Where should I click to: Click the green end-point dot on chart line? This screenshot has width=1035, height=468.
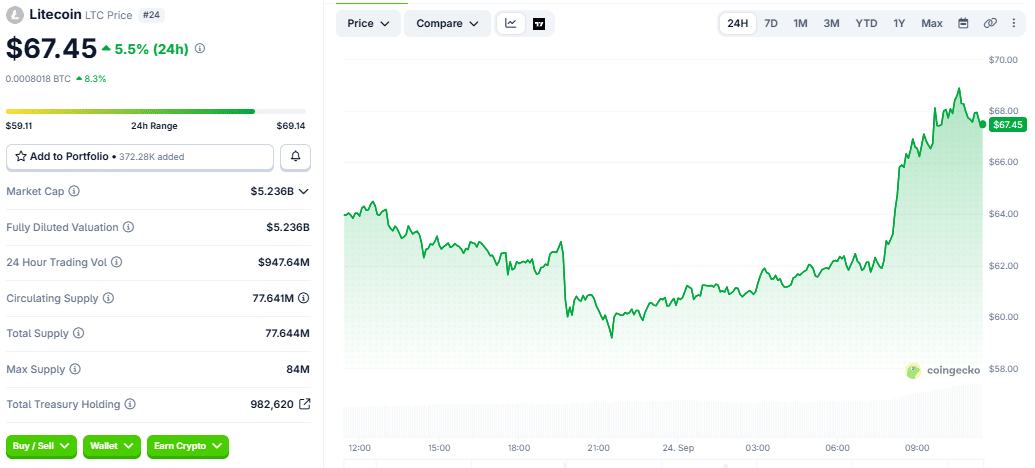[x=983, y=124]
